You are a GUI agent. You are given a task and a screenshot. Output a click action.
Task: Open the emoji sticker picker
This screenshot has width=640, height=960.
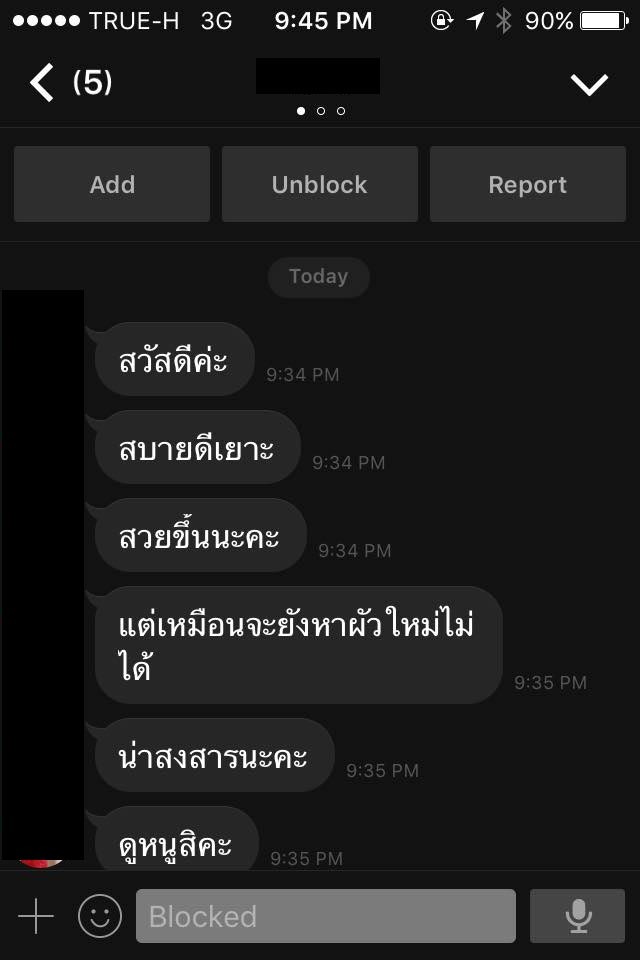pos(100,916)
